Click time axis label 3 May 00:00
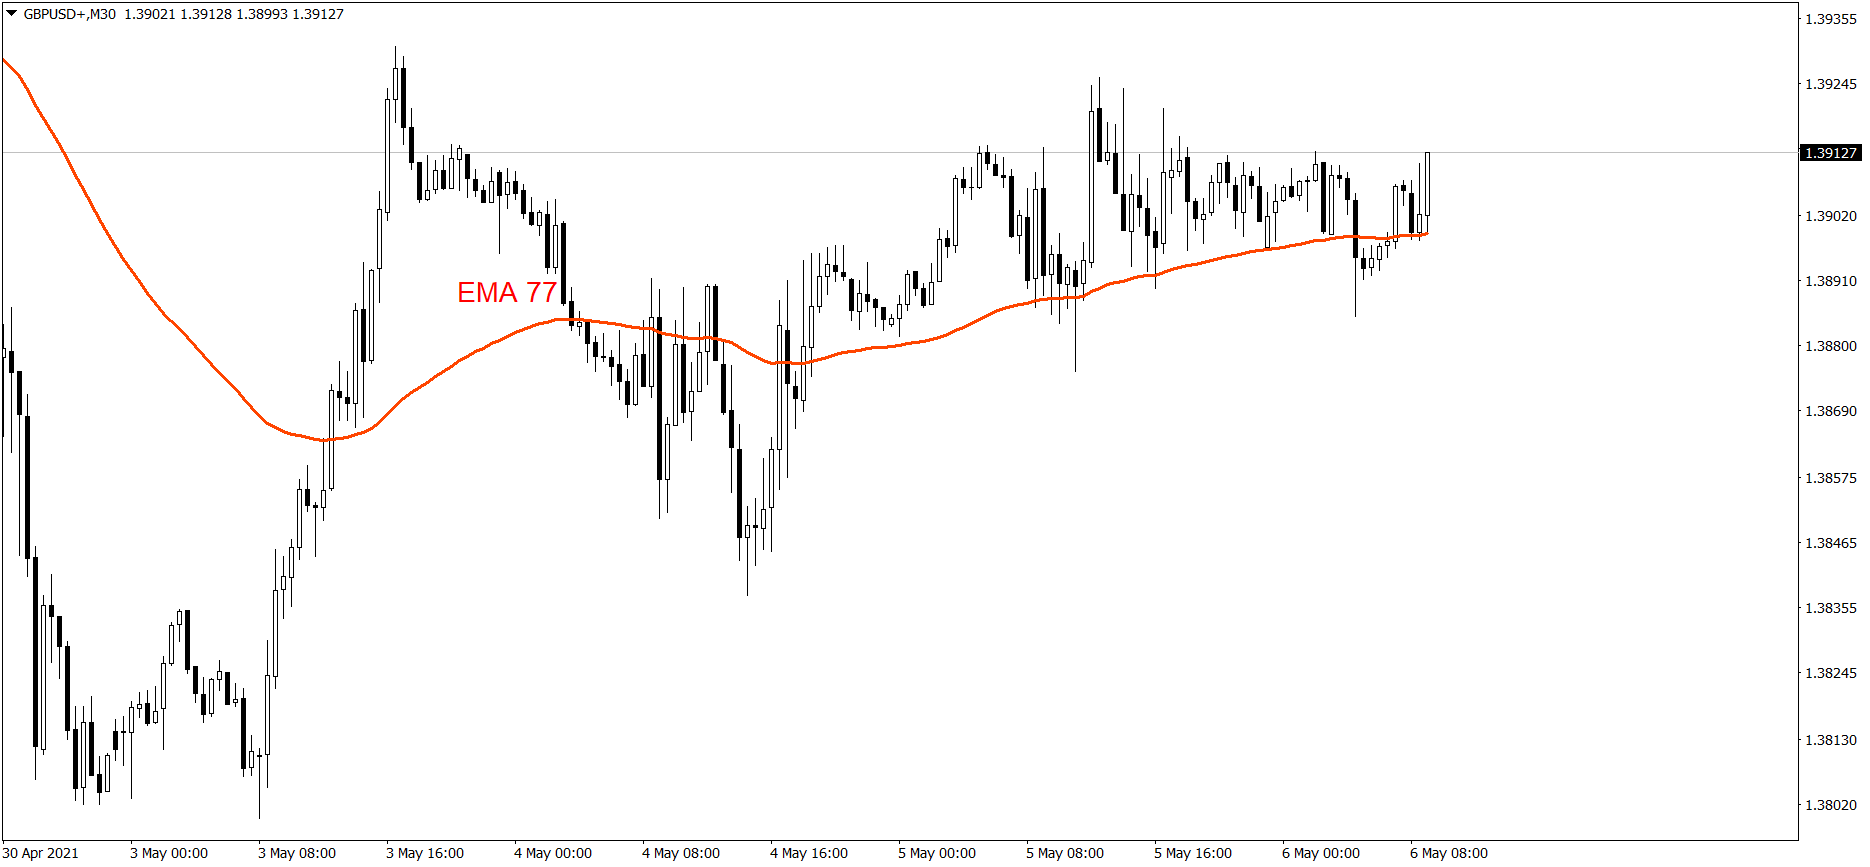Image resolution: width=1870 pixels, height=867 pixels. (169, 853)
